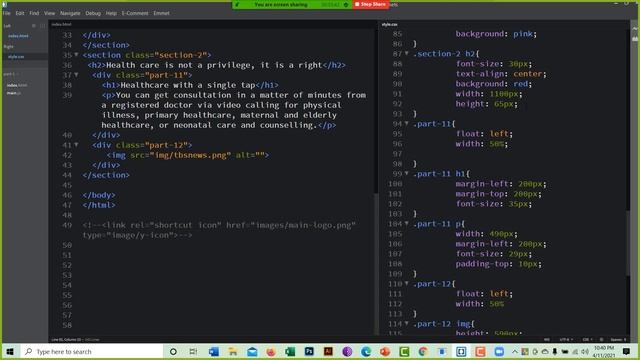Open Firefox from the taskbar
This screenshot has height=360, width=640.
pos(271,351)
